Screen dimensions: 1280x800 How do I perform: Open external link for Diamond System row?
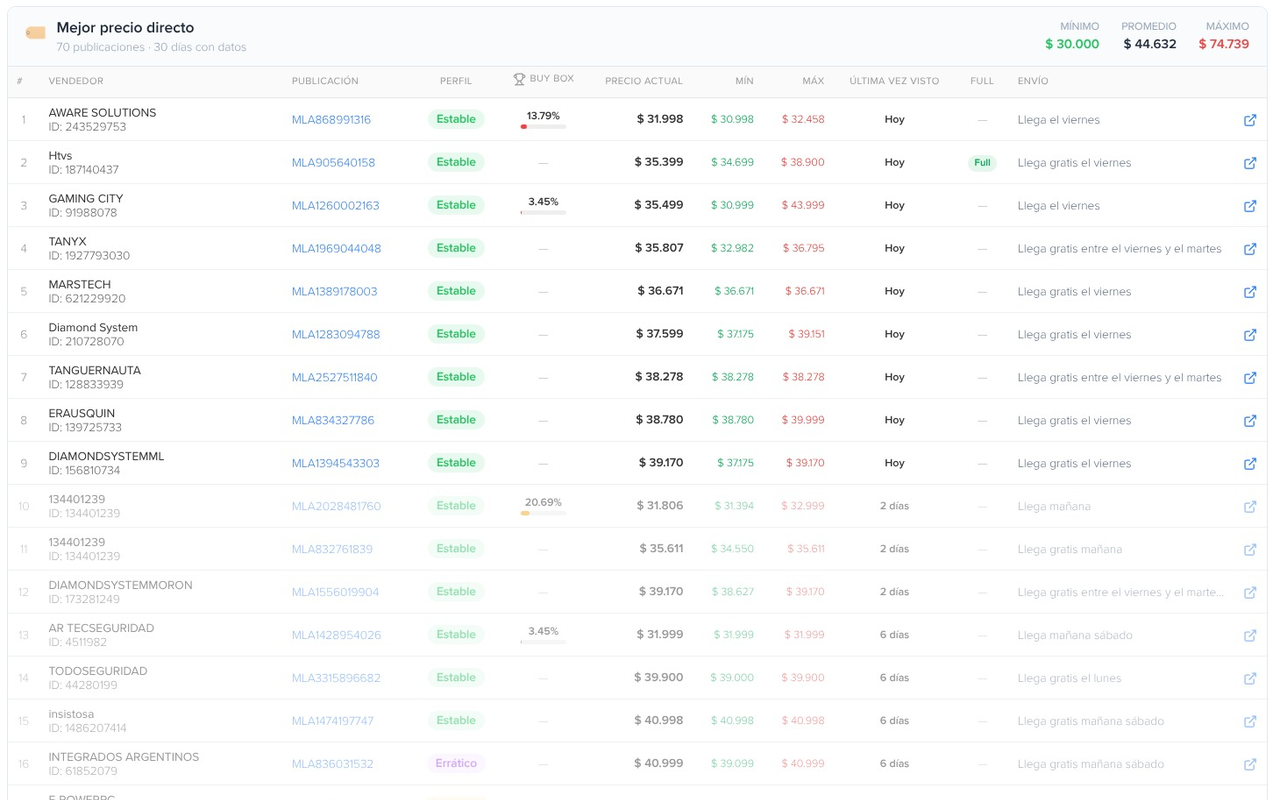pos(1250,335)
